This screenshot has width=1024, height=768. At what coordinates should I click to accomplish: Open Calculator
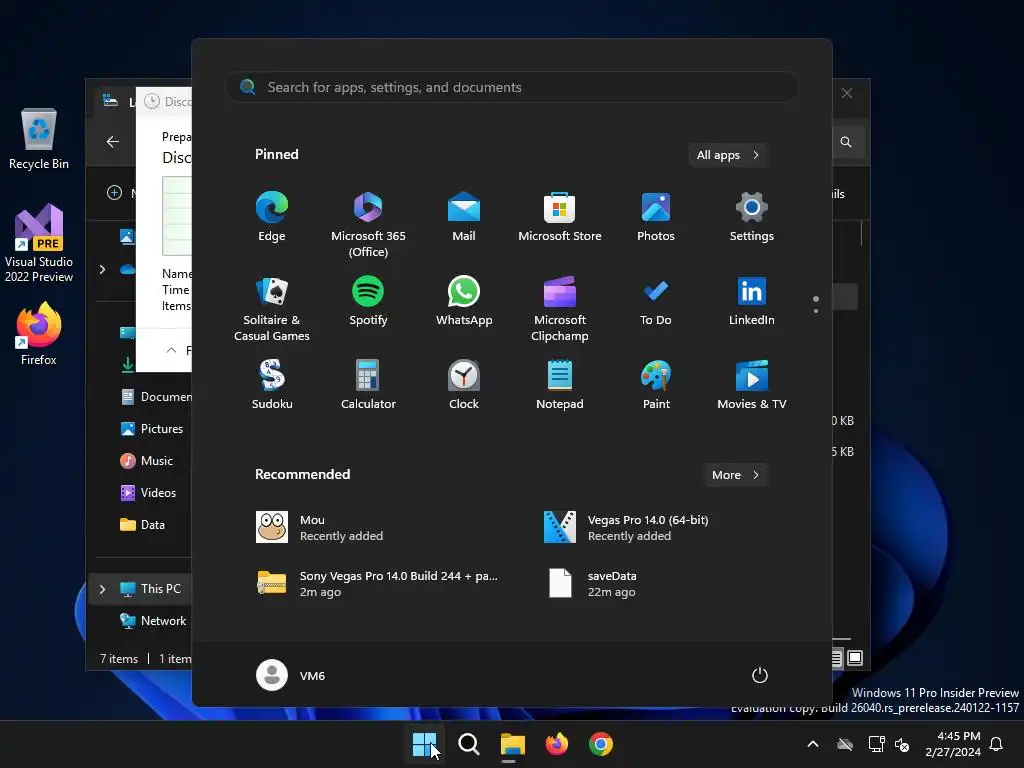[368, 385]
